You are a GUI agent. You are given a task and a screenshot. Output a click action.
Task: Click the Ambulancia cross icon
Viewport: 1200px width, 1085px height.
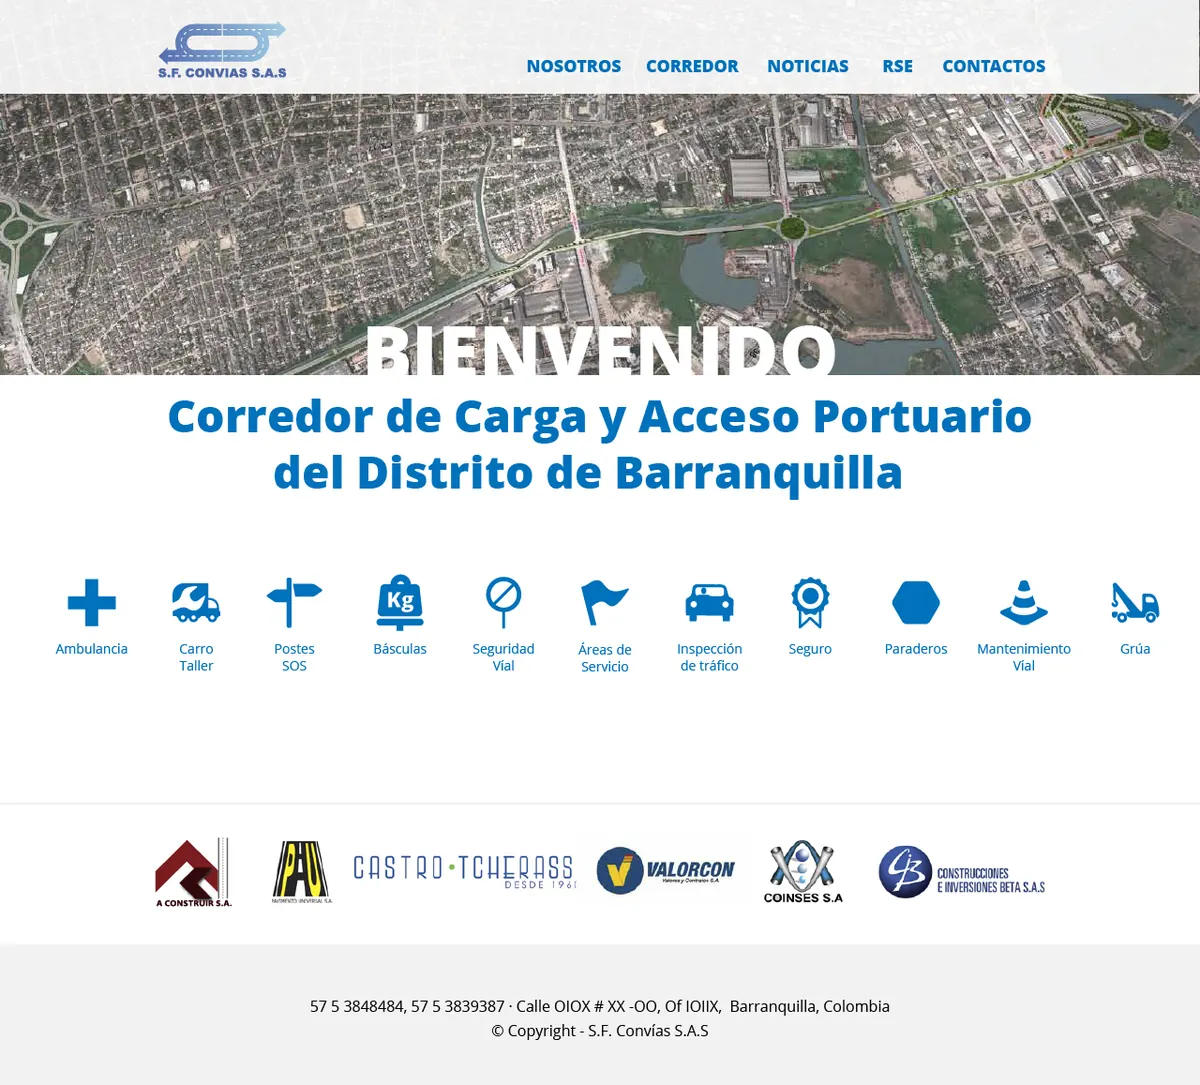click(92, 603)
